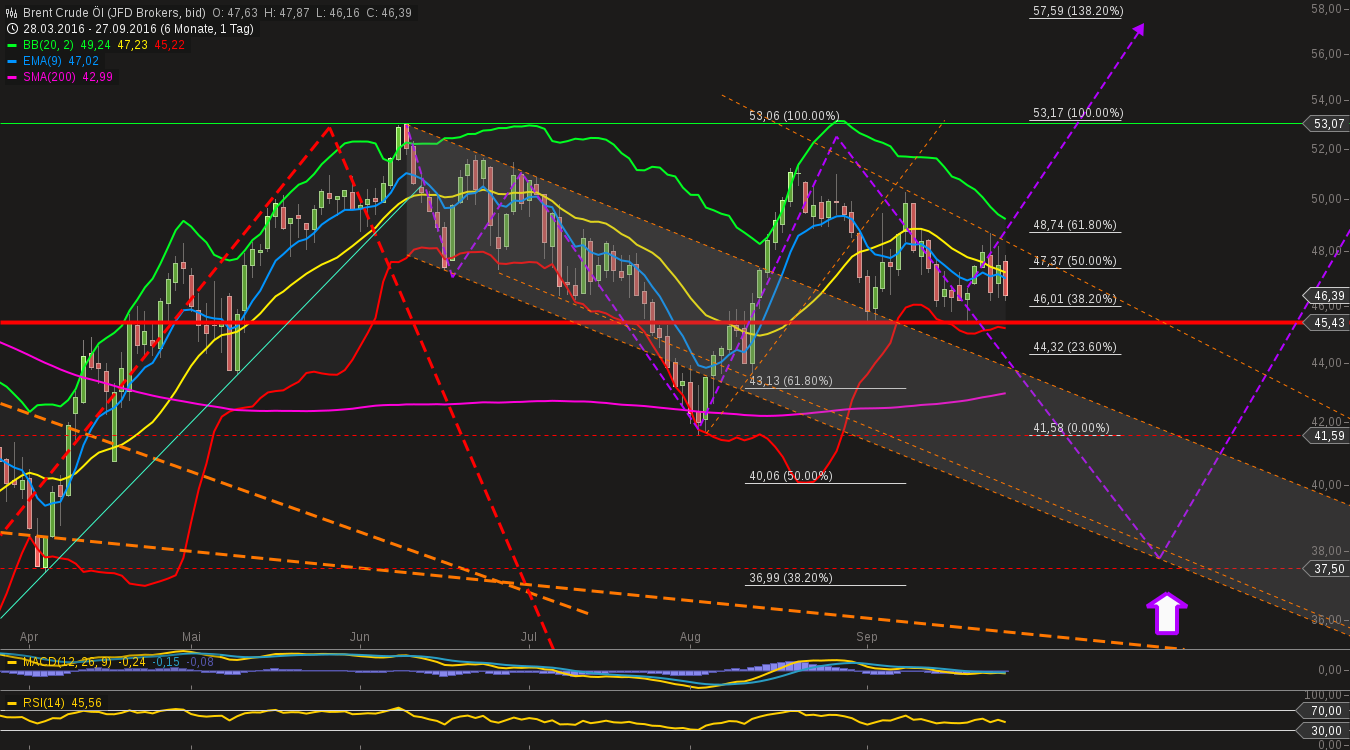Click the upper Bollinger value 49,24

click(x=93, y=45)
